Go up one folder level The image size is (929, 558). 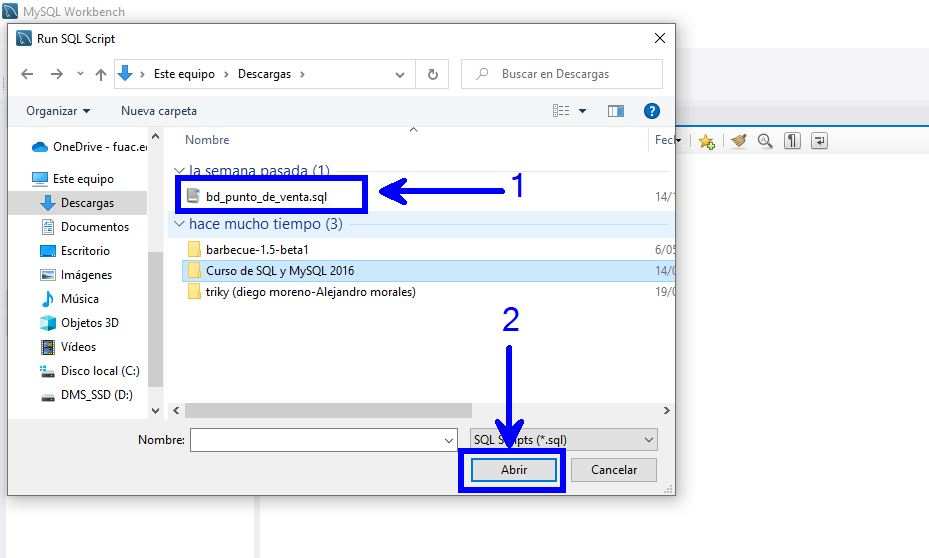point(101,74)
